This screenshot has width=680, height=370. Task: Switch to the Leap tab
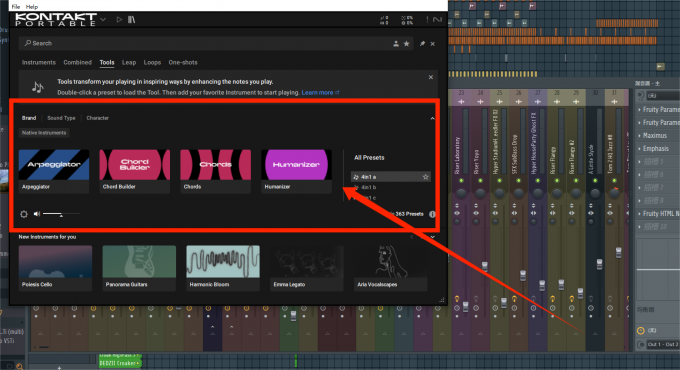pyautogui.click(x=129, y=62)
